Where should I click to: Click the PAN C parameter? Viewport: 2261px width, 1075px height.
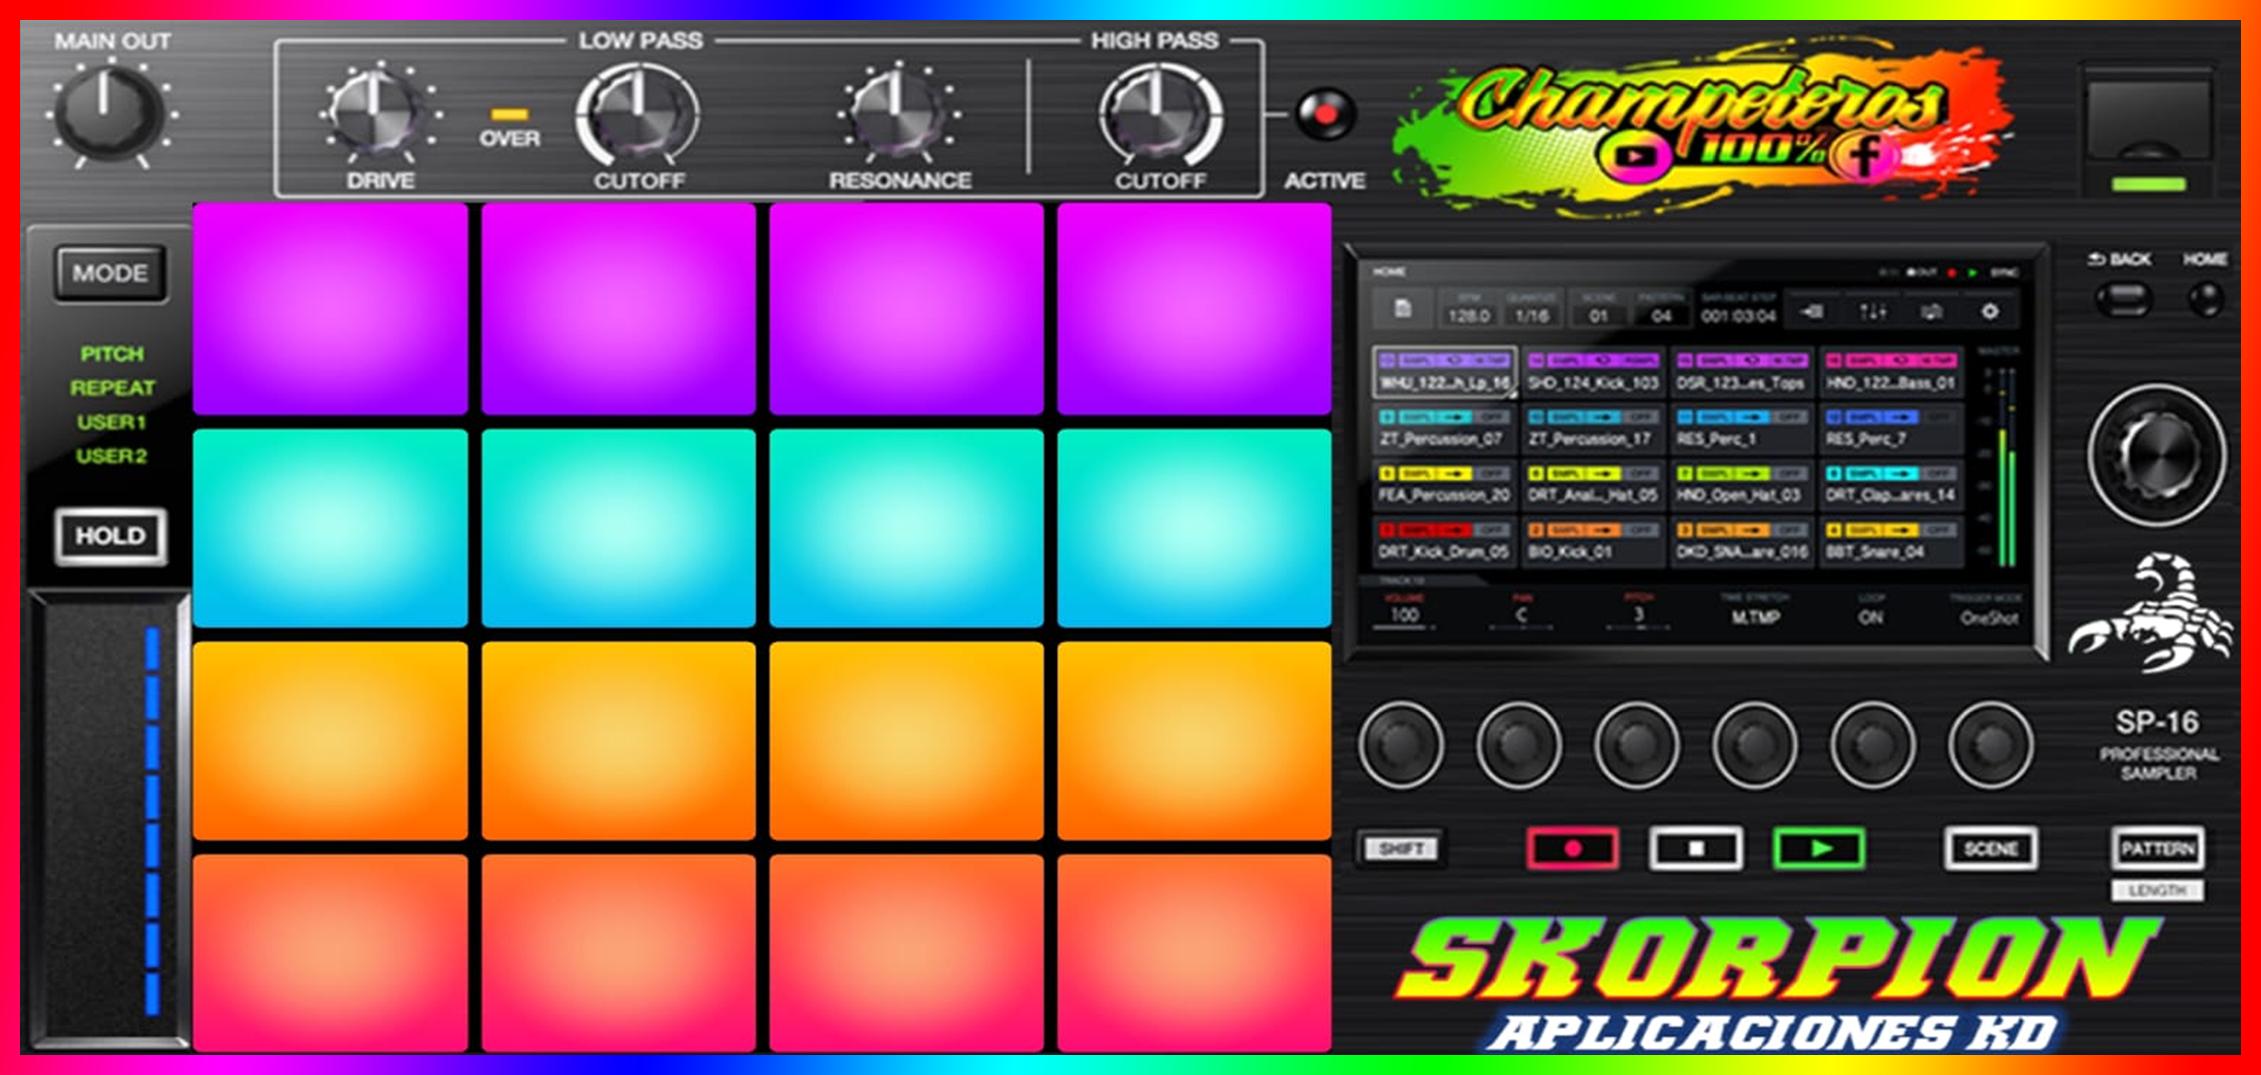pyautogui.click(x=1521, y=610)
